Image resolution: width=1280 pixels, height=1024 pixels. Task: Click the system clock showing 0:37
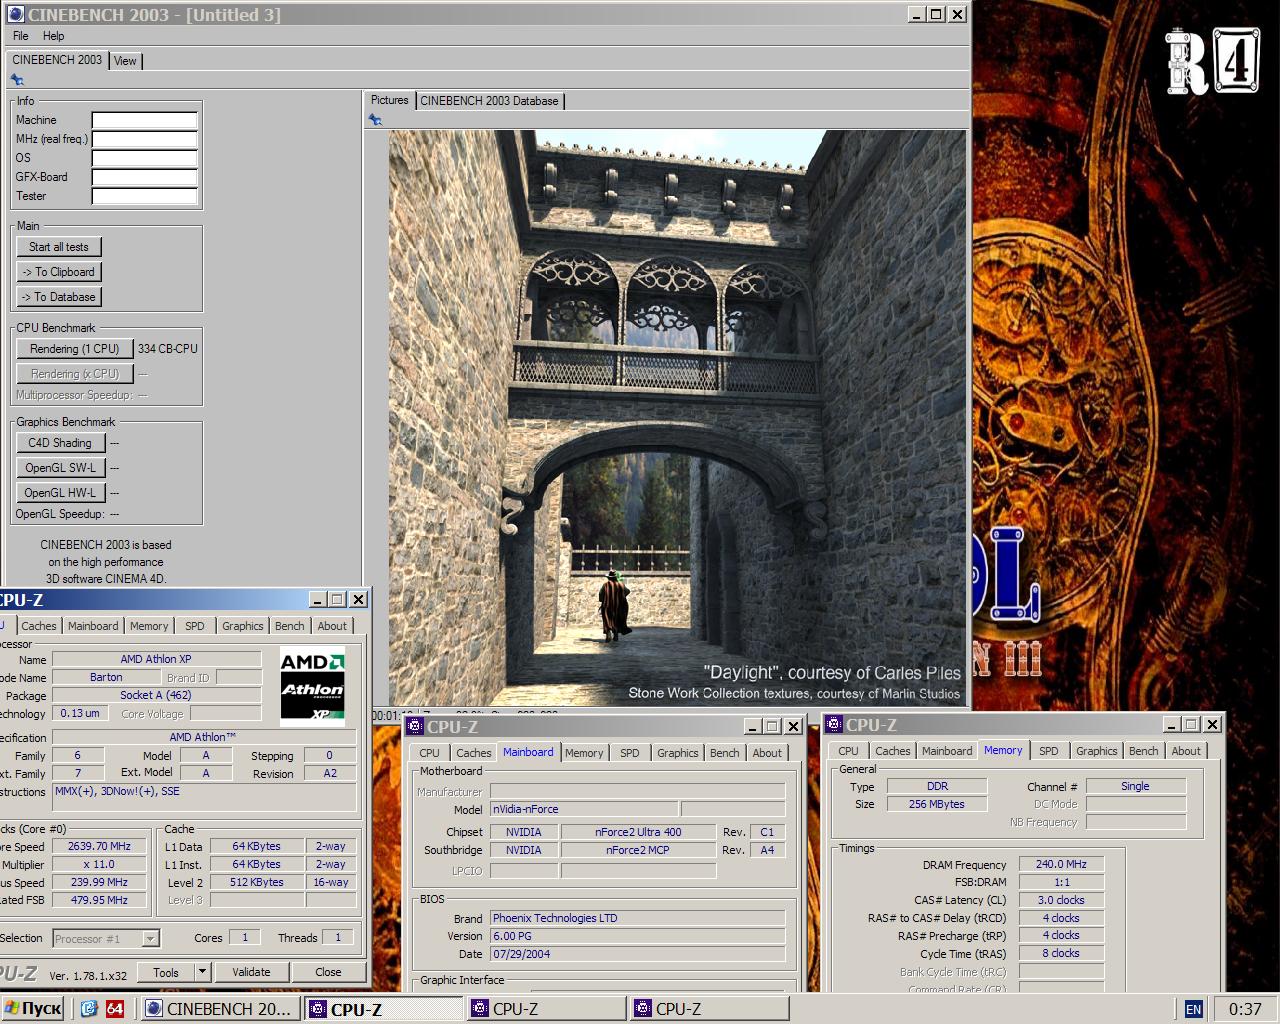tap(1244, 1009)
